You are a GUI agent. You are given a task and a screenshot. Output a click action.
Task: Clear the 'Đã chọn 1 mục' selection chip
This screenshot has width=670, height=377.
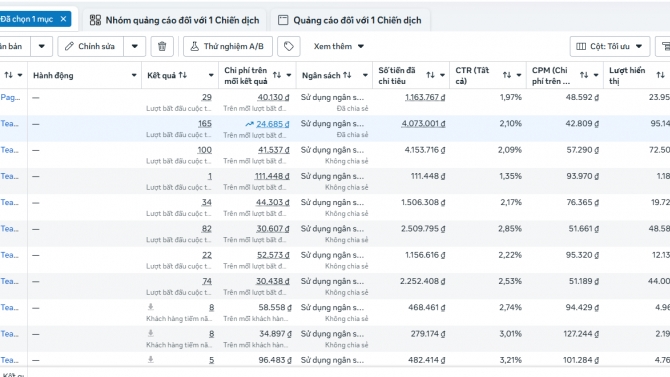tap(63, 19)
